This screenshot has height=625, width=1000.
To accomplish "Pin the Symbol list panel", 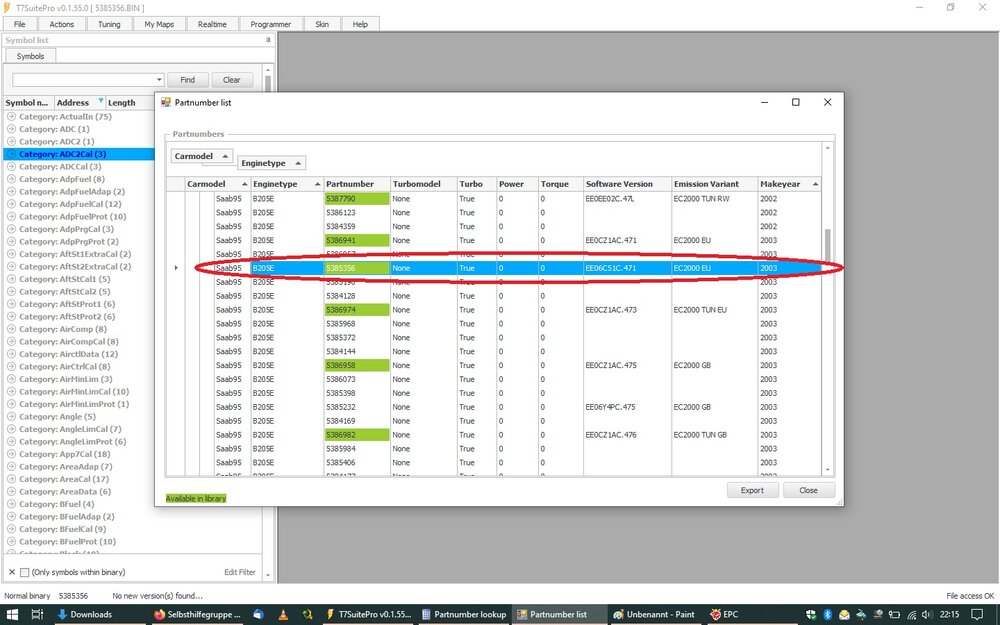I will 268,40.
